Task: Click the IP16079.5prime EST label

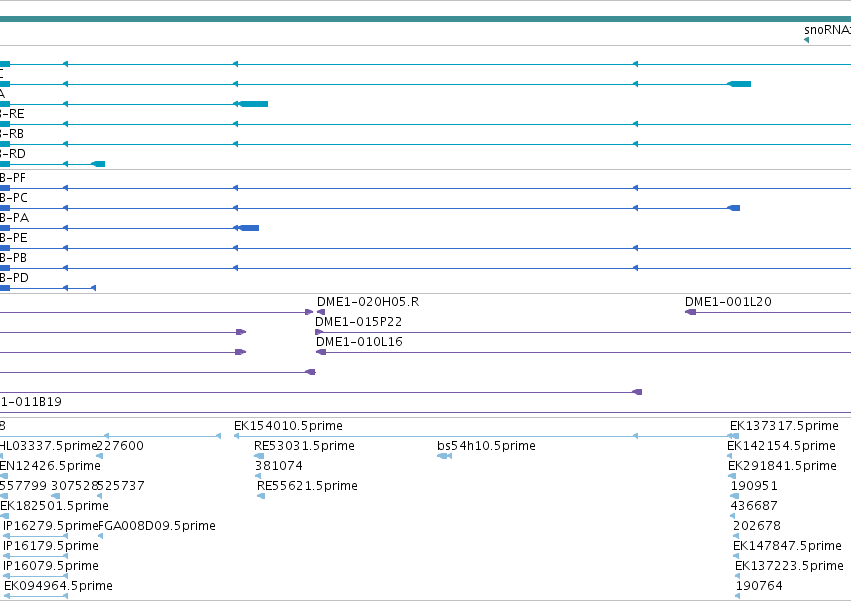Action: tap(51, 566)
